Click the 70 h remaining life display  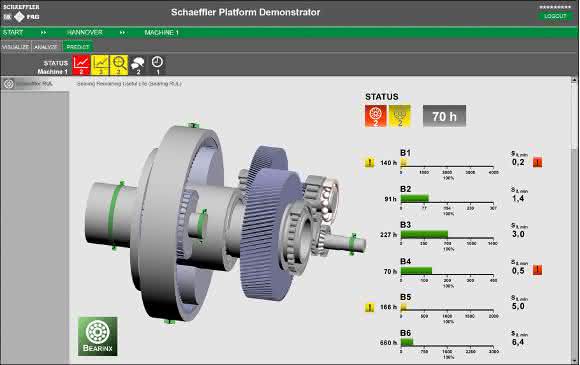pos(444,116)
